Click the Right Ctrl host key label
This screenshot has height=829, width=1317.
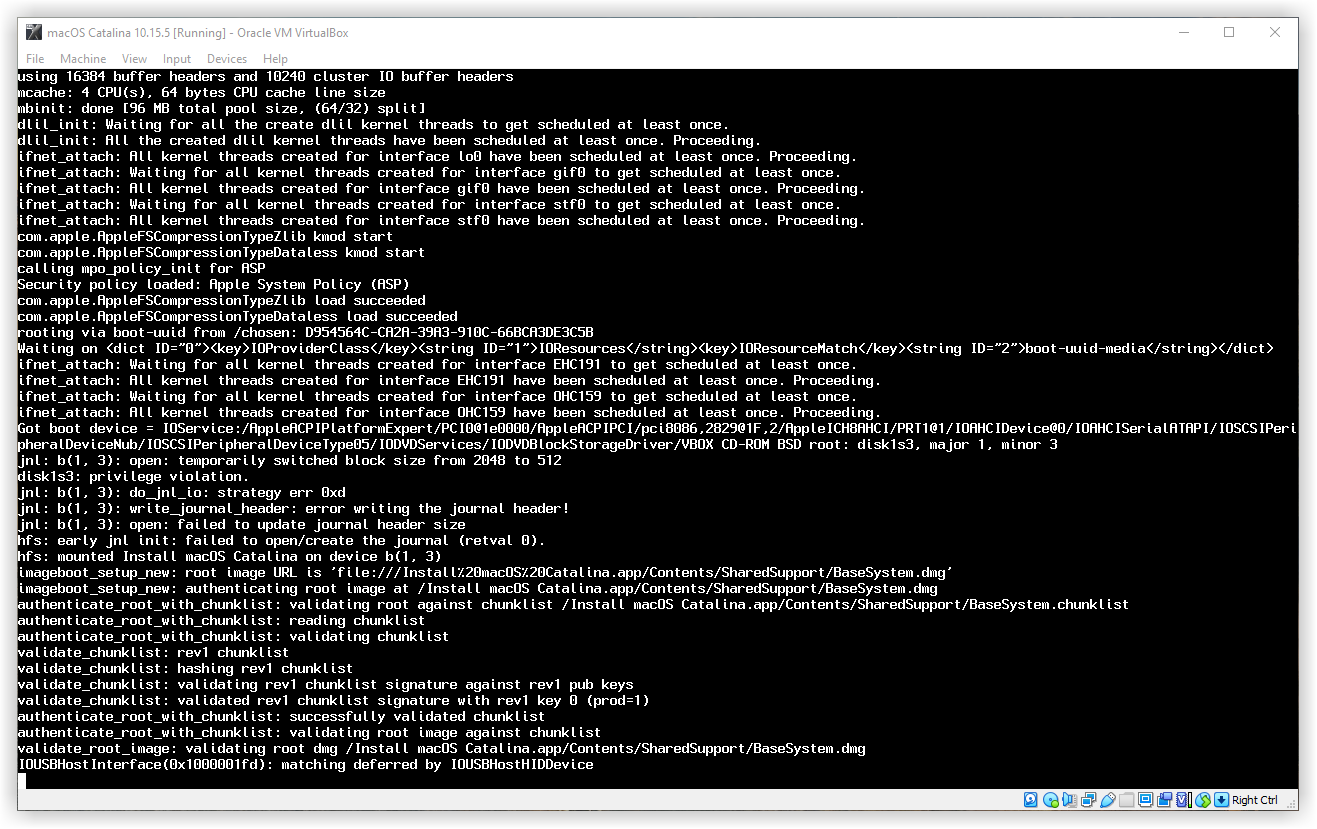pos(1254,800)
